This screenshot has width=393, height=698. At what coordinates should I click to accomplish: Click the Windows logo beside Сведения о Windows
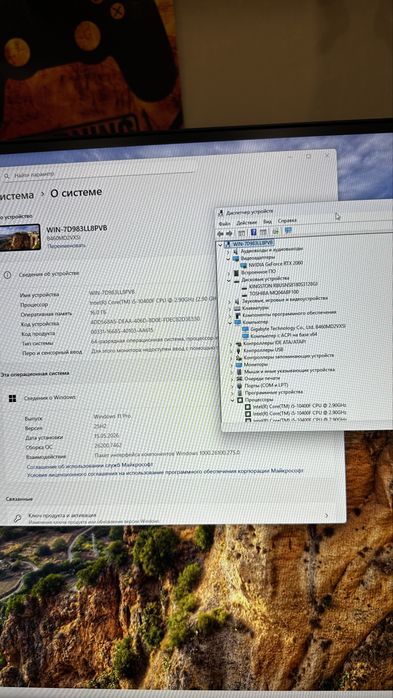pos(12,398)
